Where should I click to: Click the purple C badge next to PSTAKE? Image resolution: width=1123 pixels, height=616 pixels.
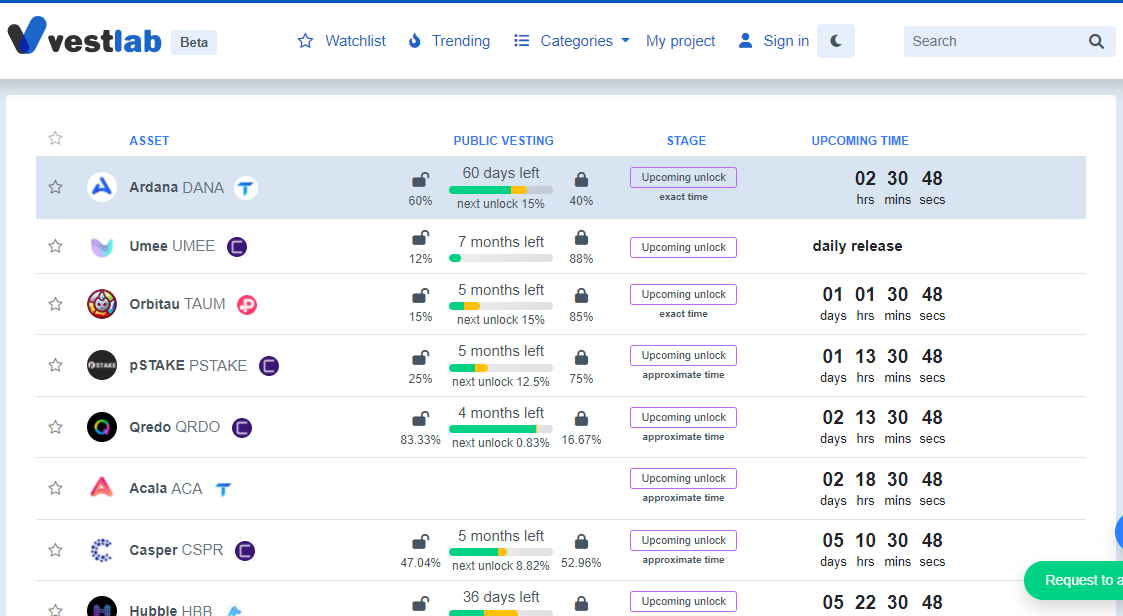269,366
